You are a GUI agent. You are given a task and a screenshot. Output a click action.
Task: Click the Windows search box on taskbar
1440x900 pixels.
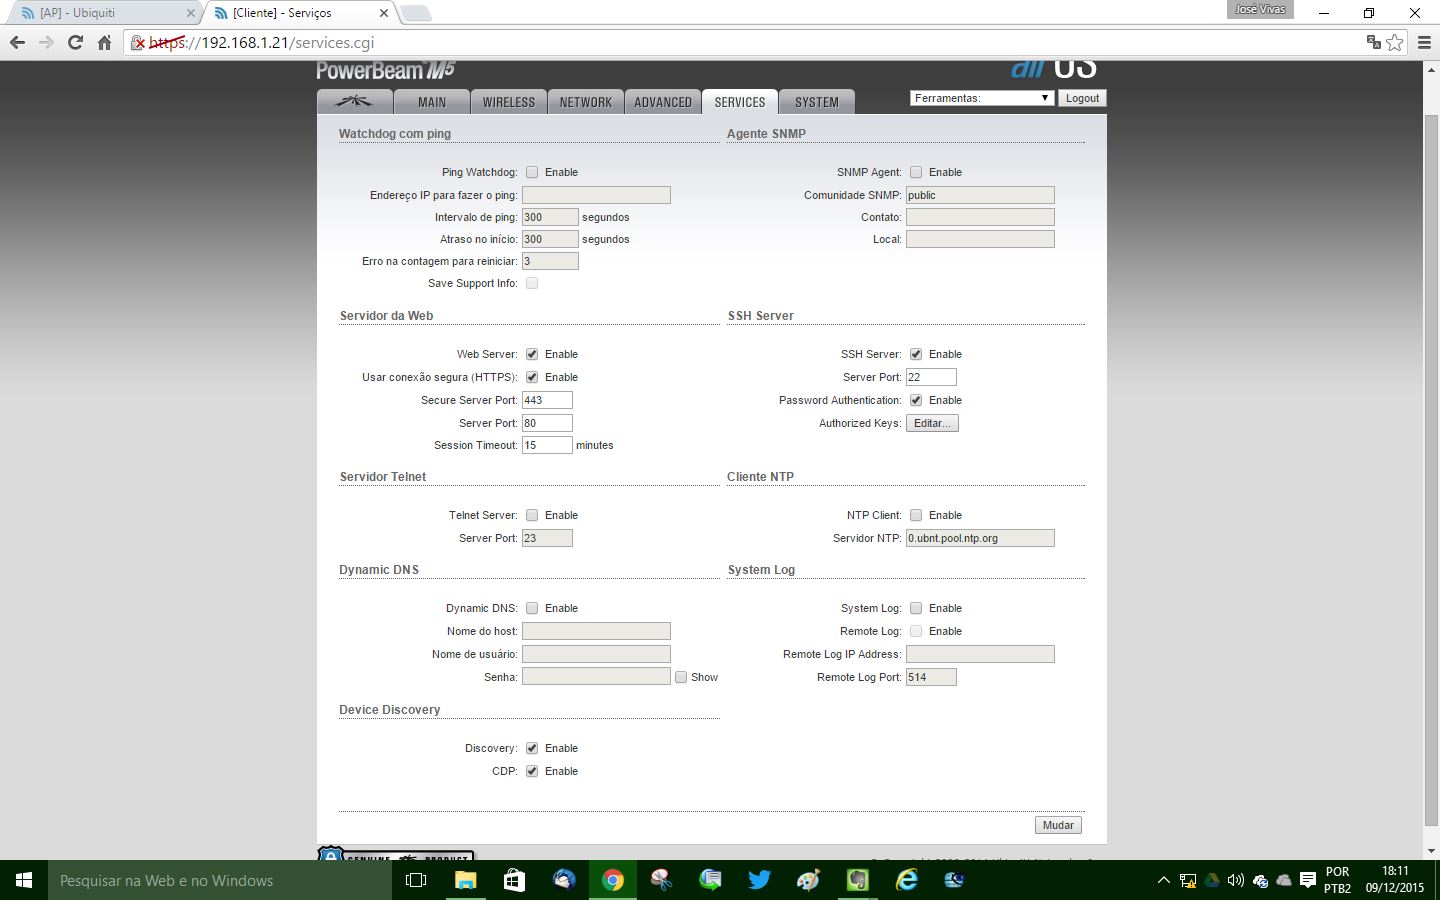point(220,880)
